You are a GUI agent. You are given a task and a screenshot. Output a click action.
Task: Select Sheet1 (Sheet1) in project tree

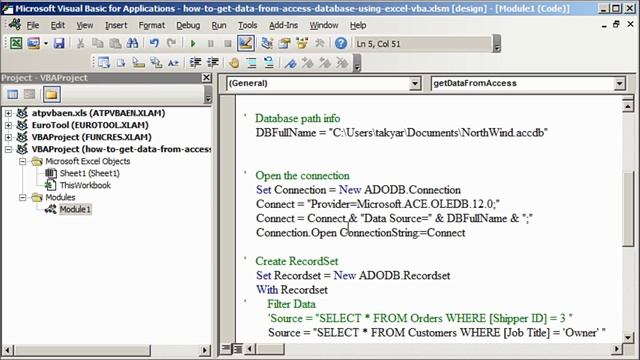pos(90,173)
